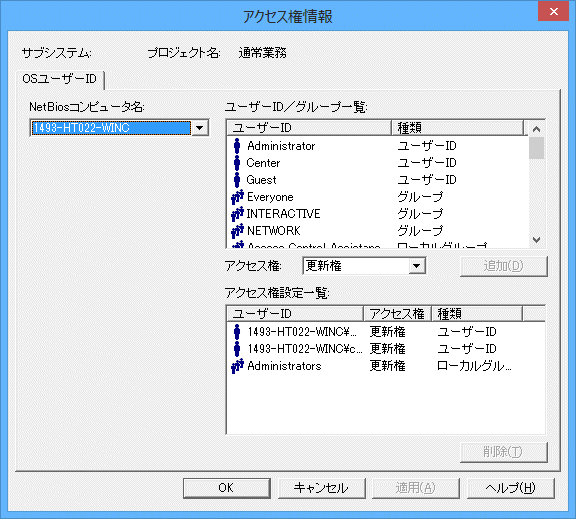Click the Everyone group icon
Screen dimensions: 576x519
(237, 197)
